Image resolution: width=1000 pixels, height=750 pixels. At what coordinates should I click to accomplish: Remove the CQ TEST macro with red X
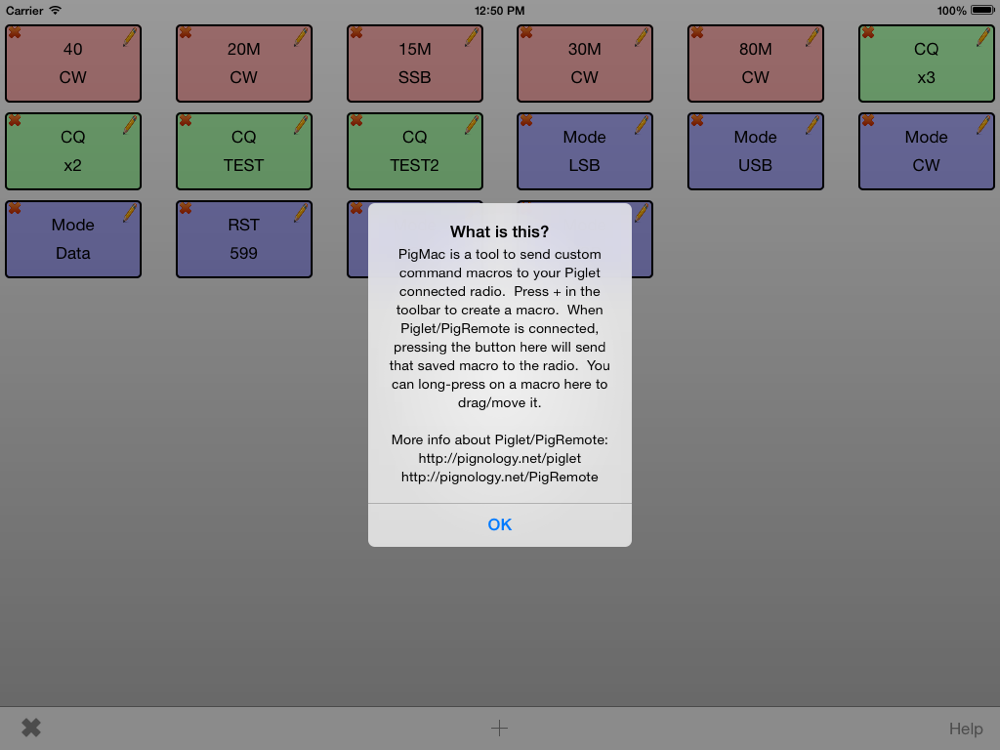tap(186, 121)
